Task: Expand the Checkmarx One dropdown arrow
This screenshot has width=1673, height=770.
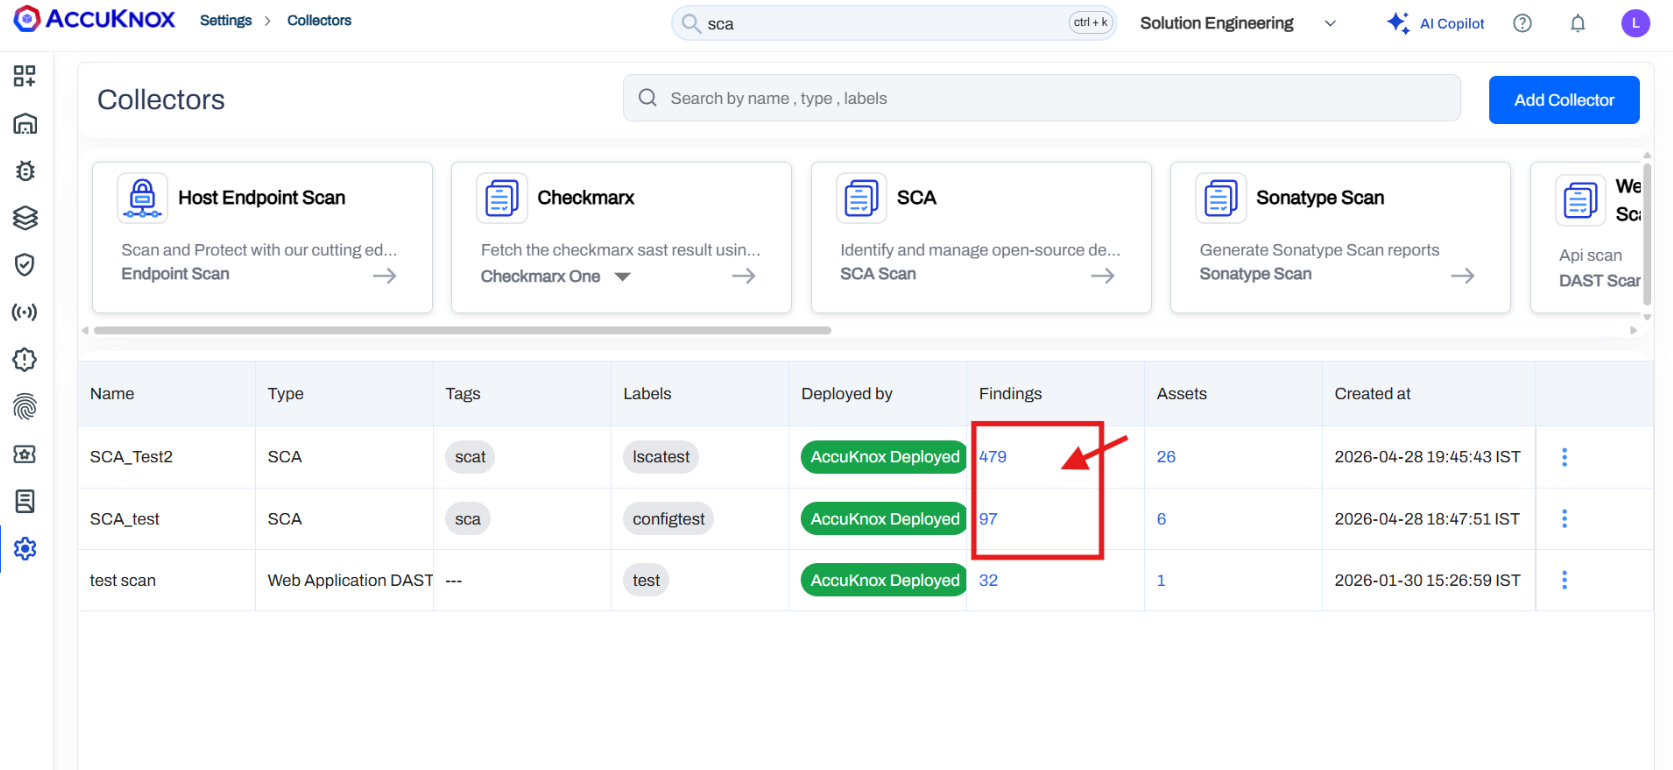Action: [622, 277]
